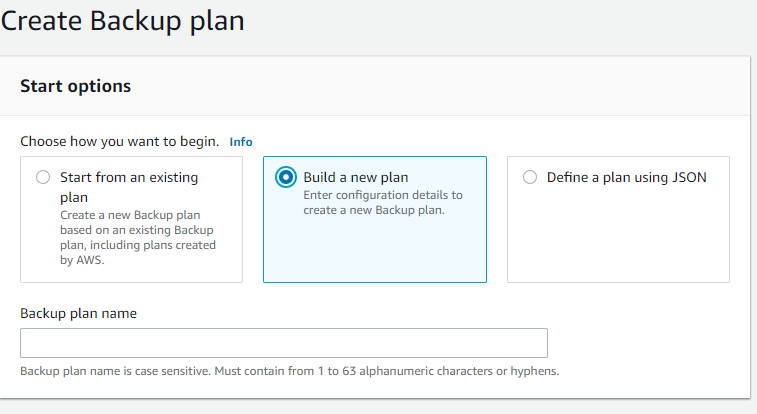Click 'create a new Backup plan.' description line
The height and width of the screenshot is (414, 757).
tap(374, 210)
